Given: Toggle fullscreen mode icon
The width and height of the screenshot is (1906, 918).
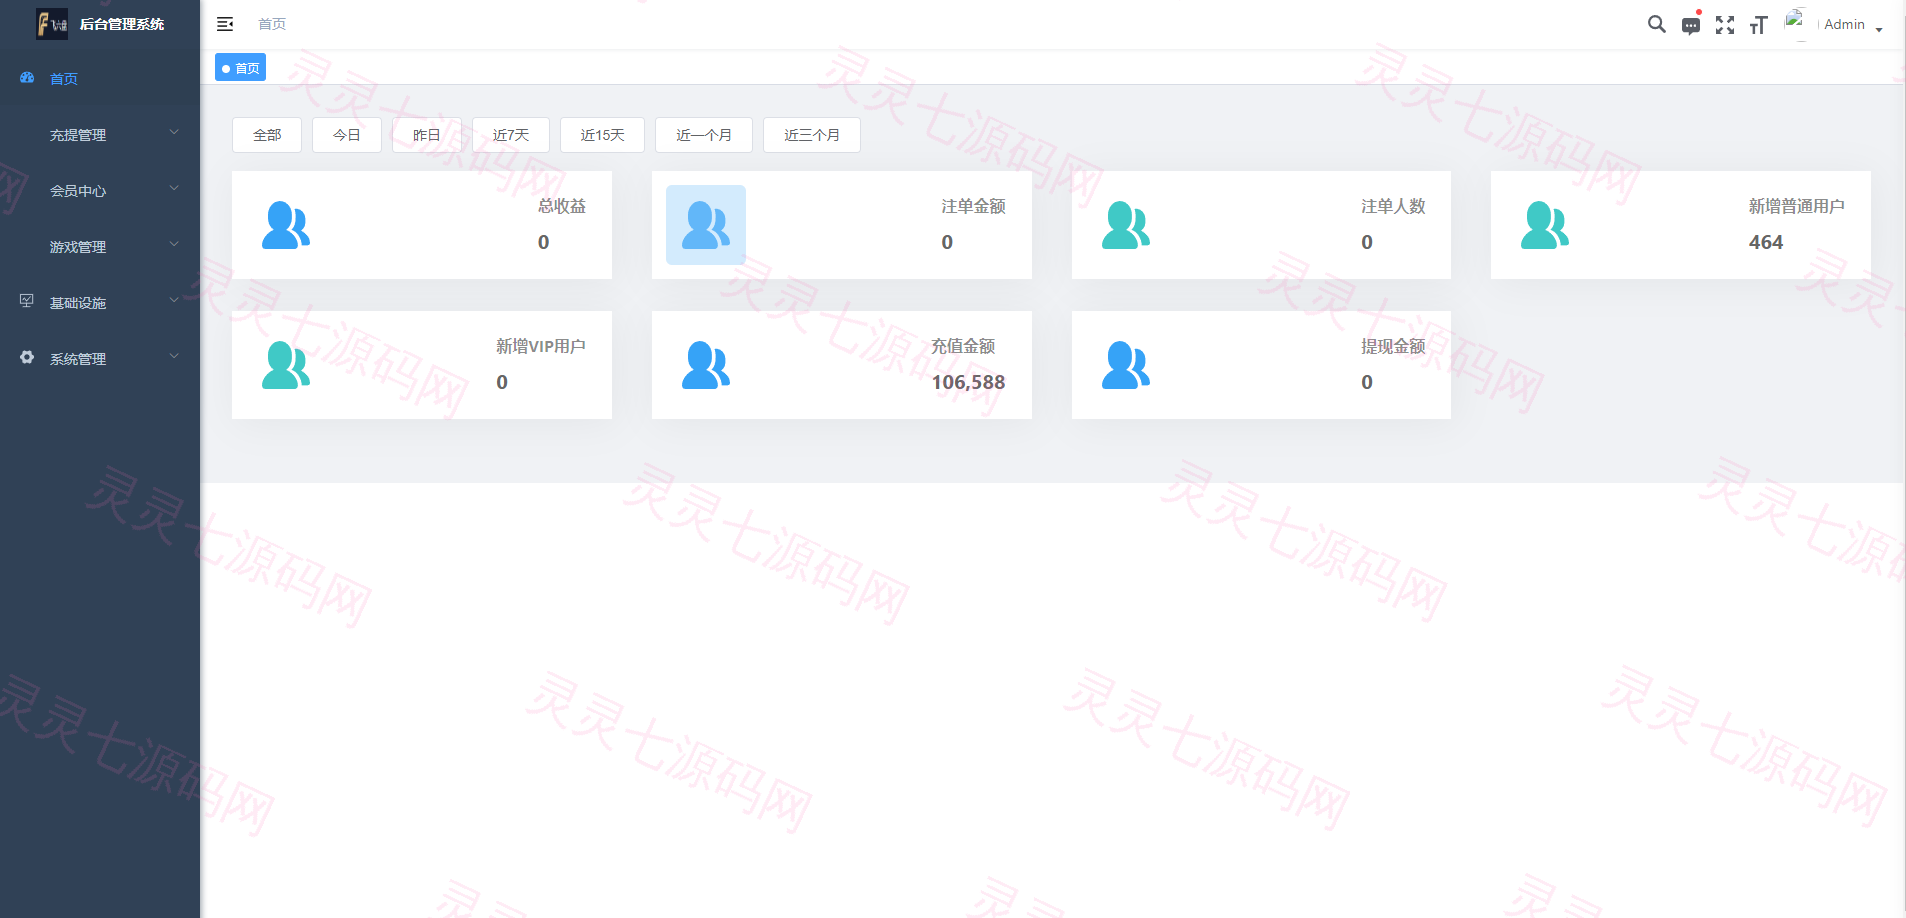Looking at the screenshot, I should click(x=1725, y=25).
